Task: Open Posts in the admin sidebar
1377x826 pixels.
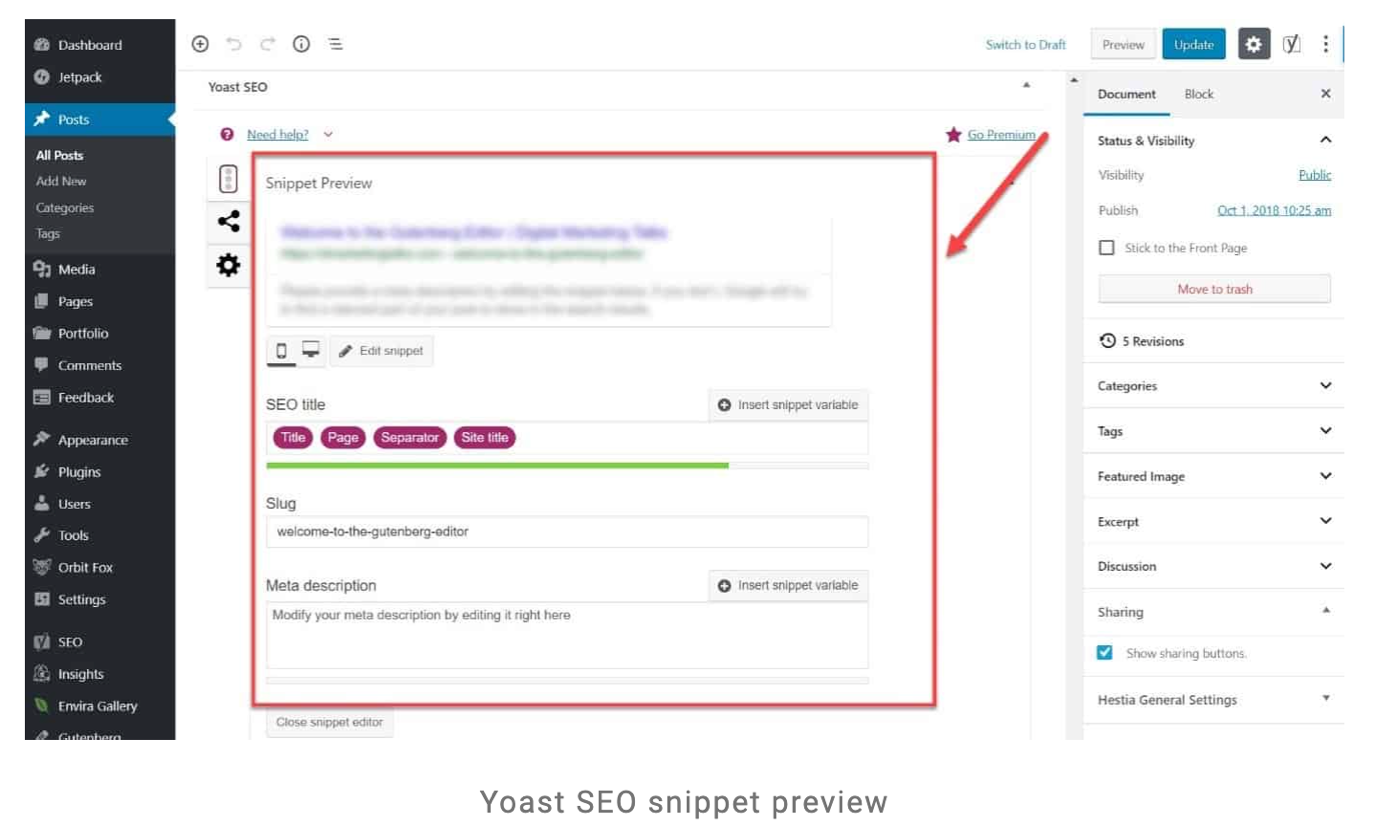Action: click(100, 119)
